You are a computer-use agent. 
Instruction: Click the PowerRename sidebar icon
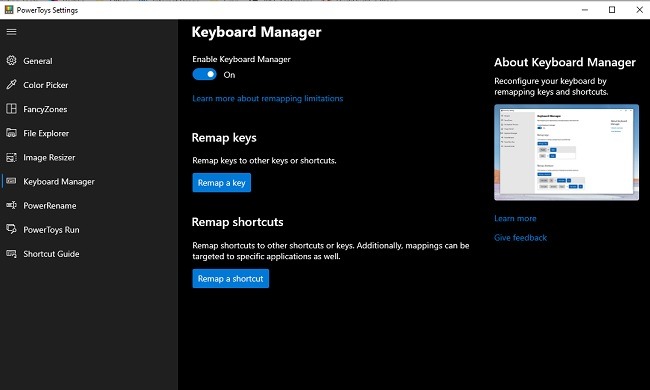pyautogui.click(x=11, y=205)
